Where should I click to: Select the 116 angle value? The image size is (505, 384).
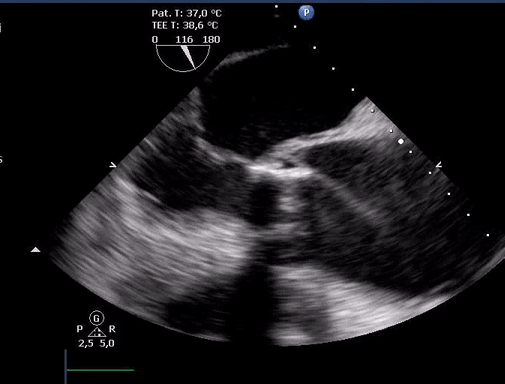point(184,40)
